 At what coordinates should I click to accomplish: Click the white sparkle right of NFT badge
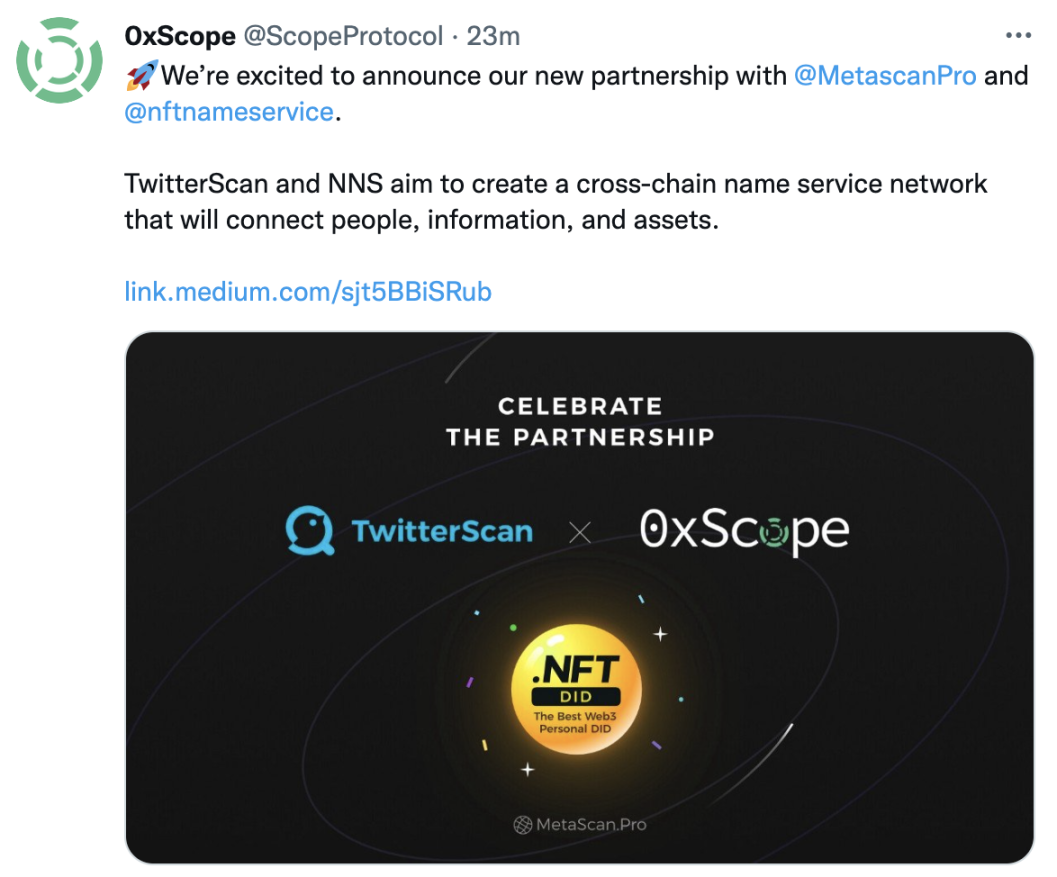[660, 634]
